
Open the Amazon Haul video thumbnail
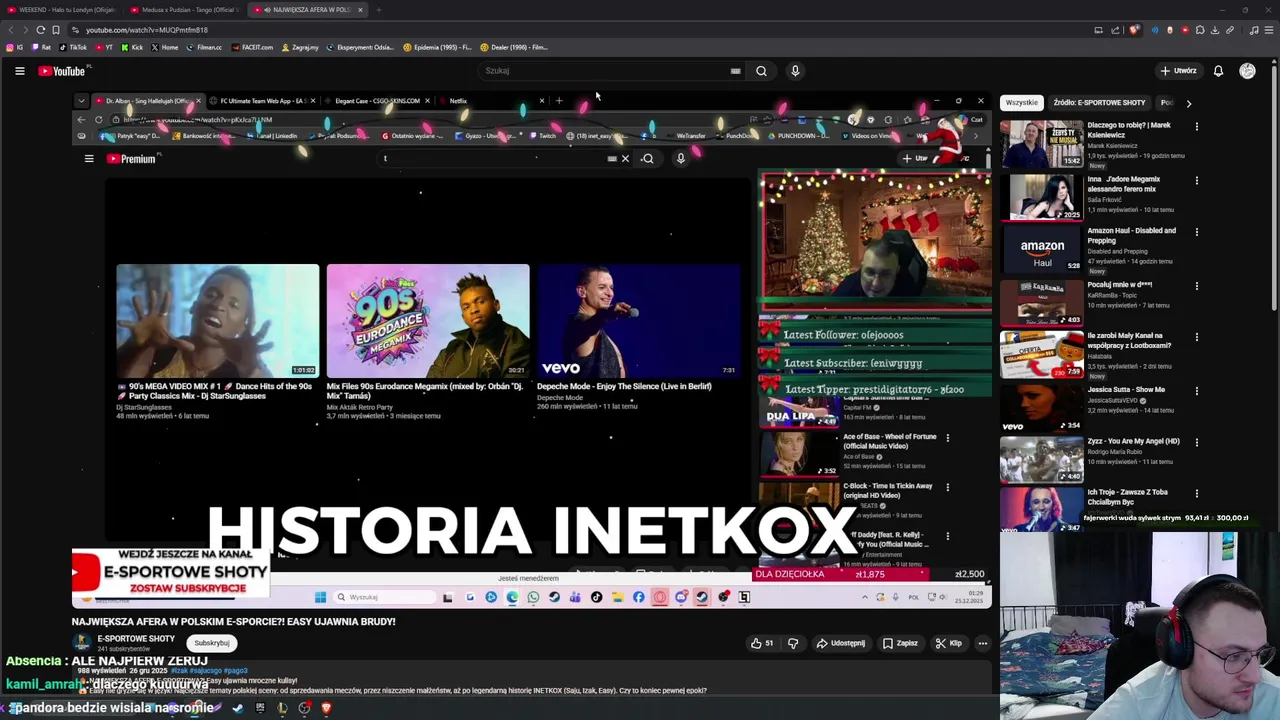1041,249
